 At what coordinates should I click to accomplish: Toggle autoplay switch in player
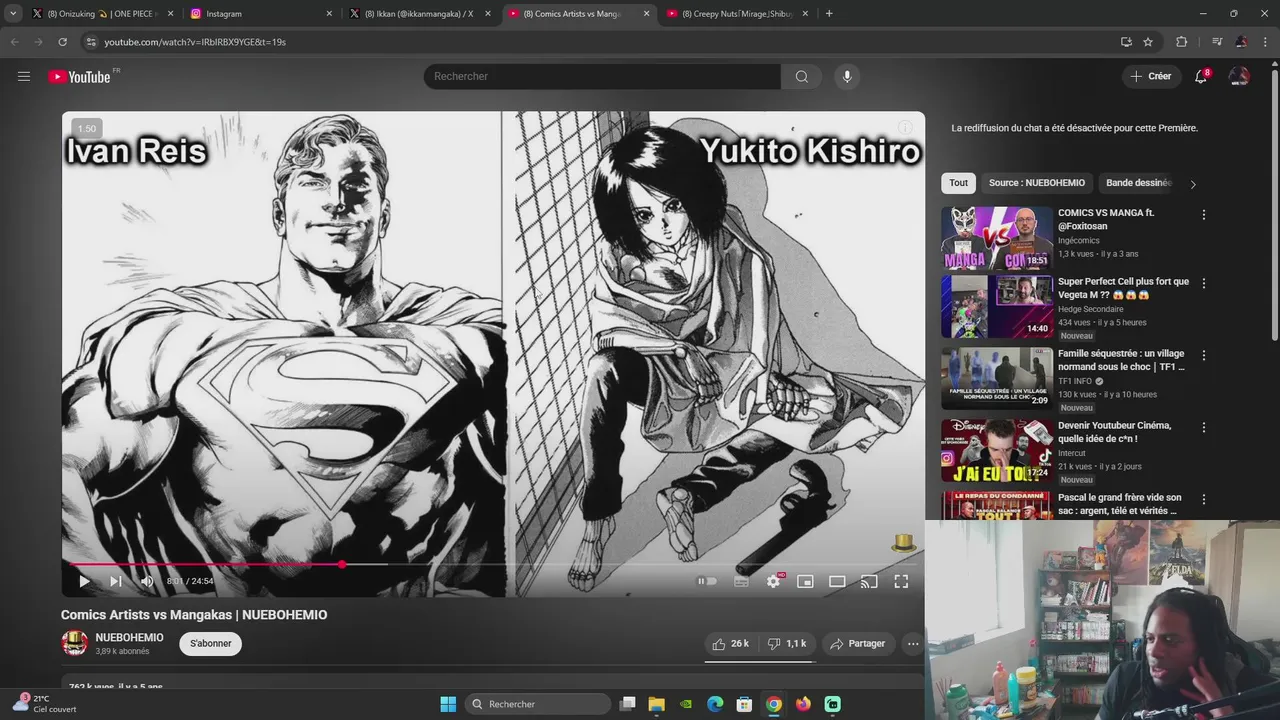click(708, 581)
